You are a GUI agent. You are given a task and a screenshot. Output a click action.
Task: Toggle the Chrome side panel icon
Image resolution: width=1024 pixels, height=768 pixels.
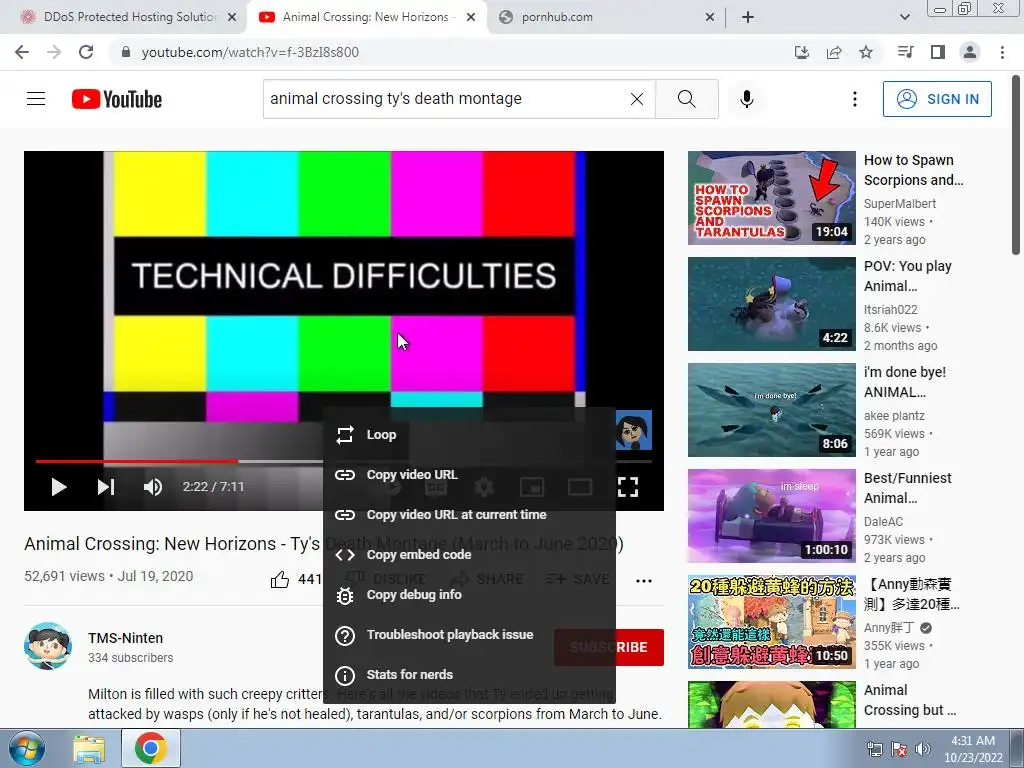click(938, 52)
